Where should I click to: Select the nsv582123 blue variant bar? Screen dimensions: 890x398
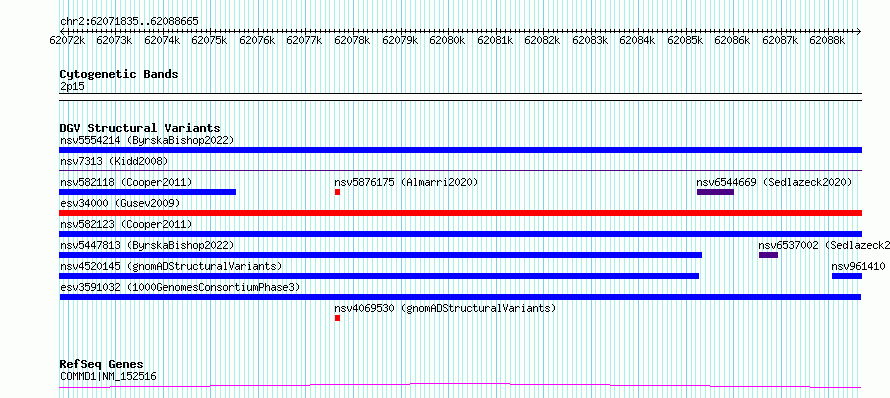pyautogui.click(x=460, y=234)
